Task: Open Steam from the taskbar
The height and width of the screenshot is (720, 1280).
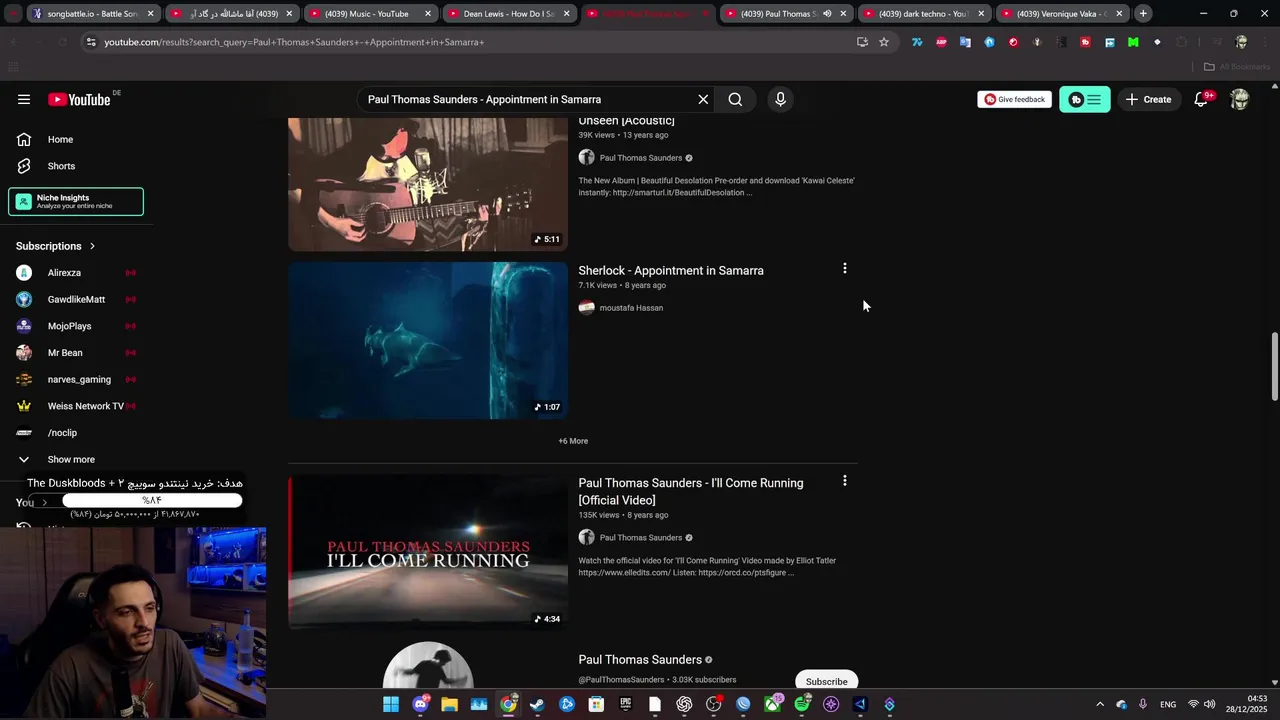Action: click(537, 704)
